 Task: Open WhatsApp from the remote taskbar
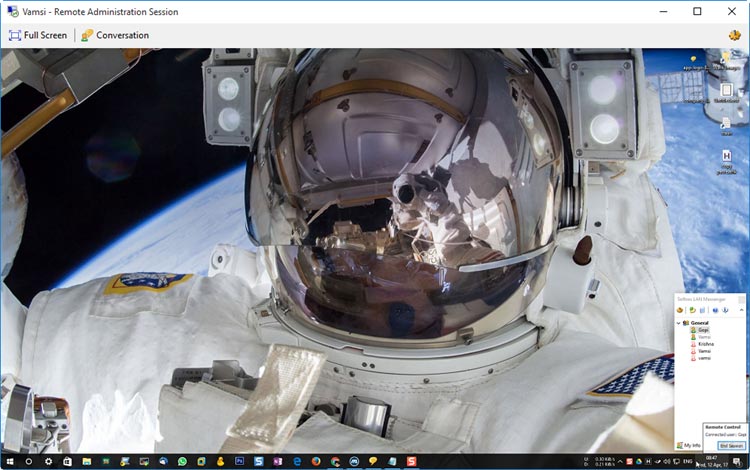[x=182, y=461]
